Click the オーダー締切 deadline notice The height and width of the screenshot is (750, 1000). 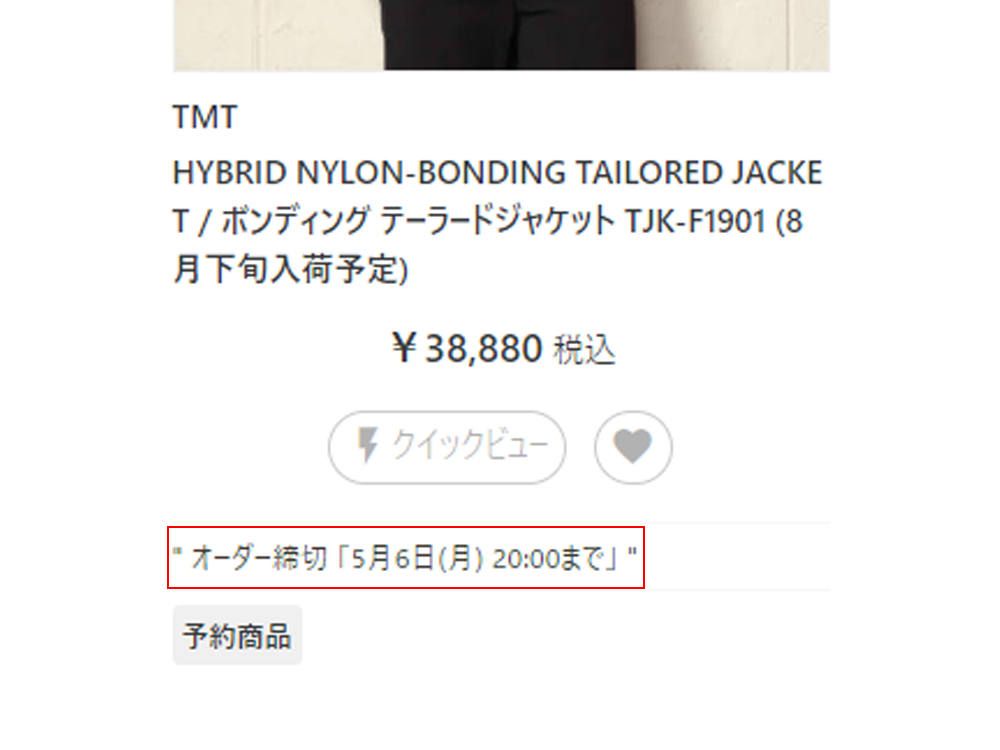tap(406, 558)
